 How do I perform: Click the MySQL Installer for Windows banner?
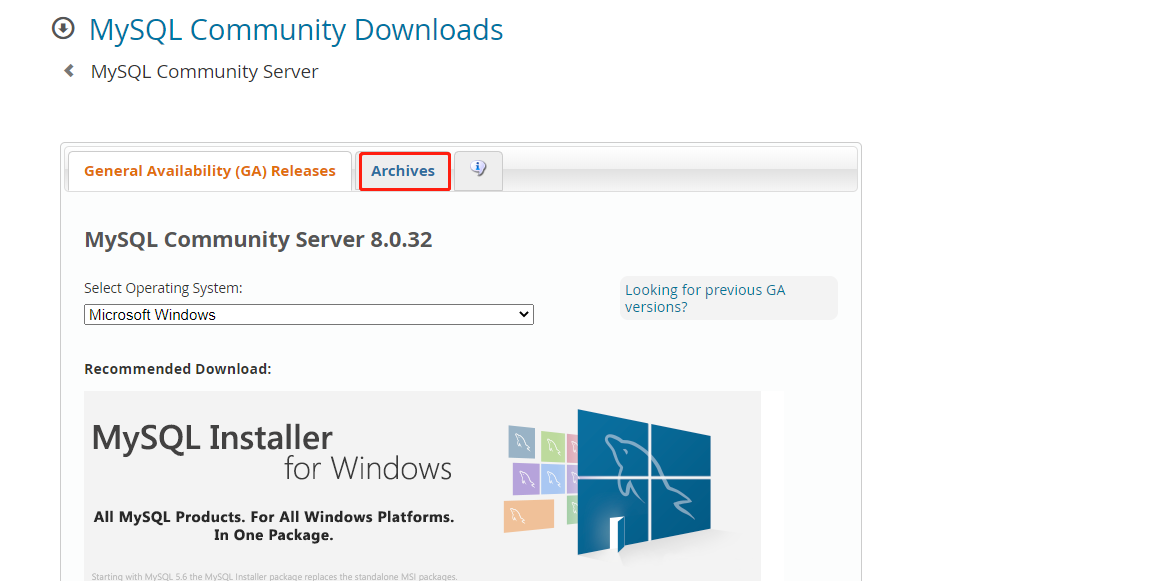[x=422, y=486]
